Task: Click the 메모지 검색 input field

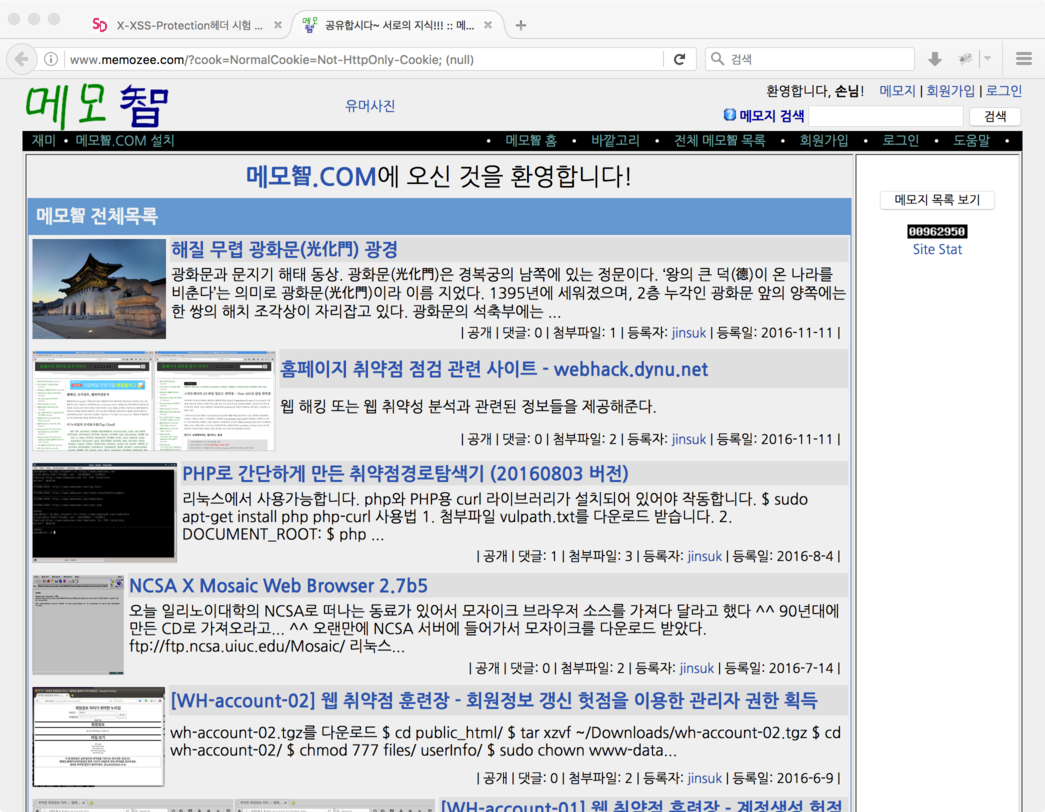Action: coord(886,116)
